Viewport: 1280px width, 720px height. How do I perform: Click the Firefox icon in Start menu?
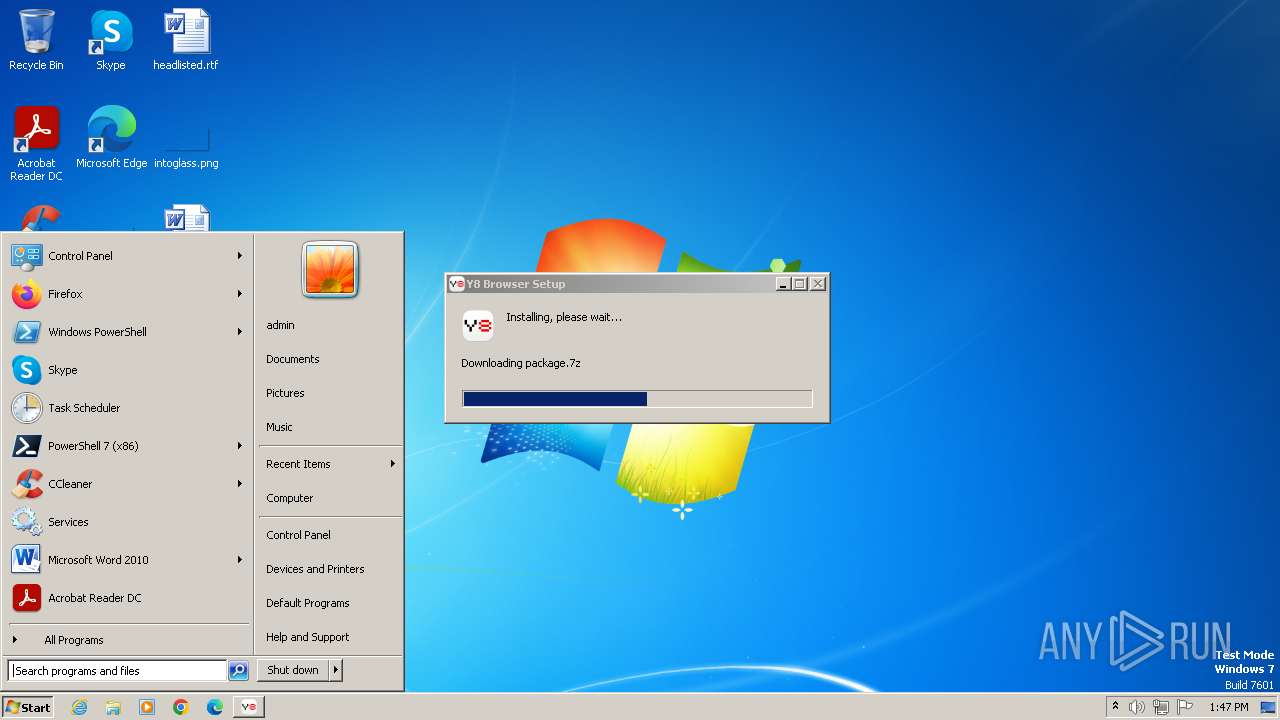click(x=27, y=294)
